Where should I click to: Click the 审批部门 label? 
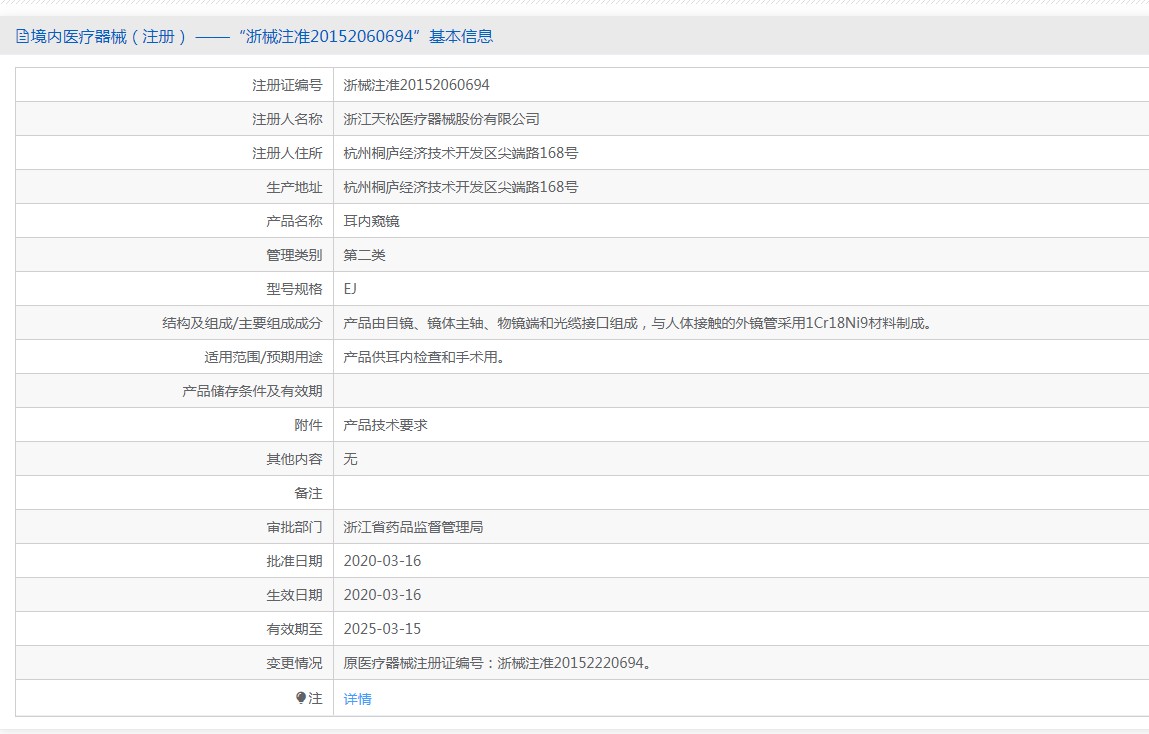pos(294,527)
